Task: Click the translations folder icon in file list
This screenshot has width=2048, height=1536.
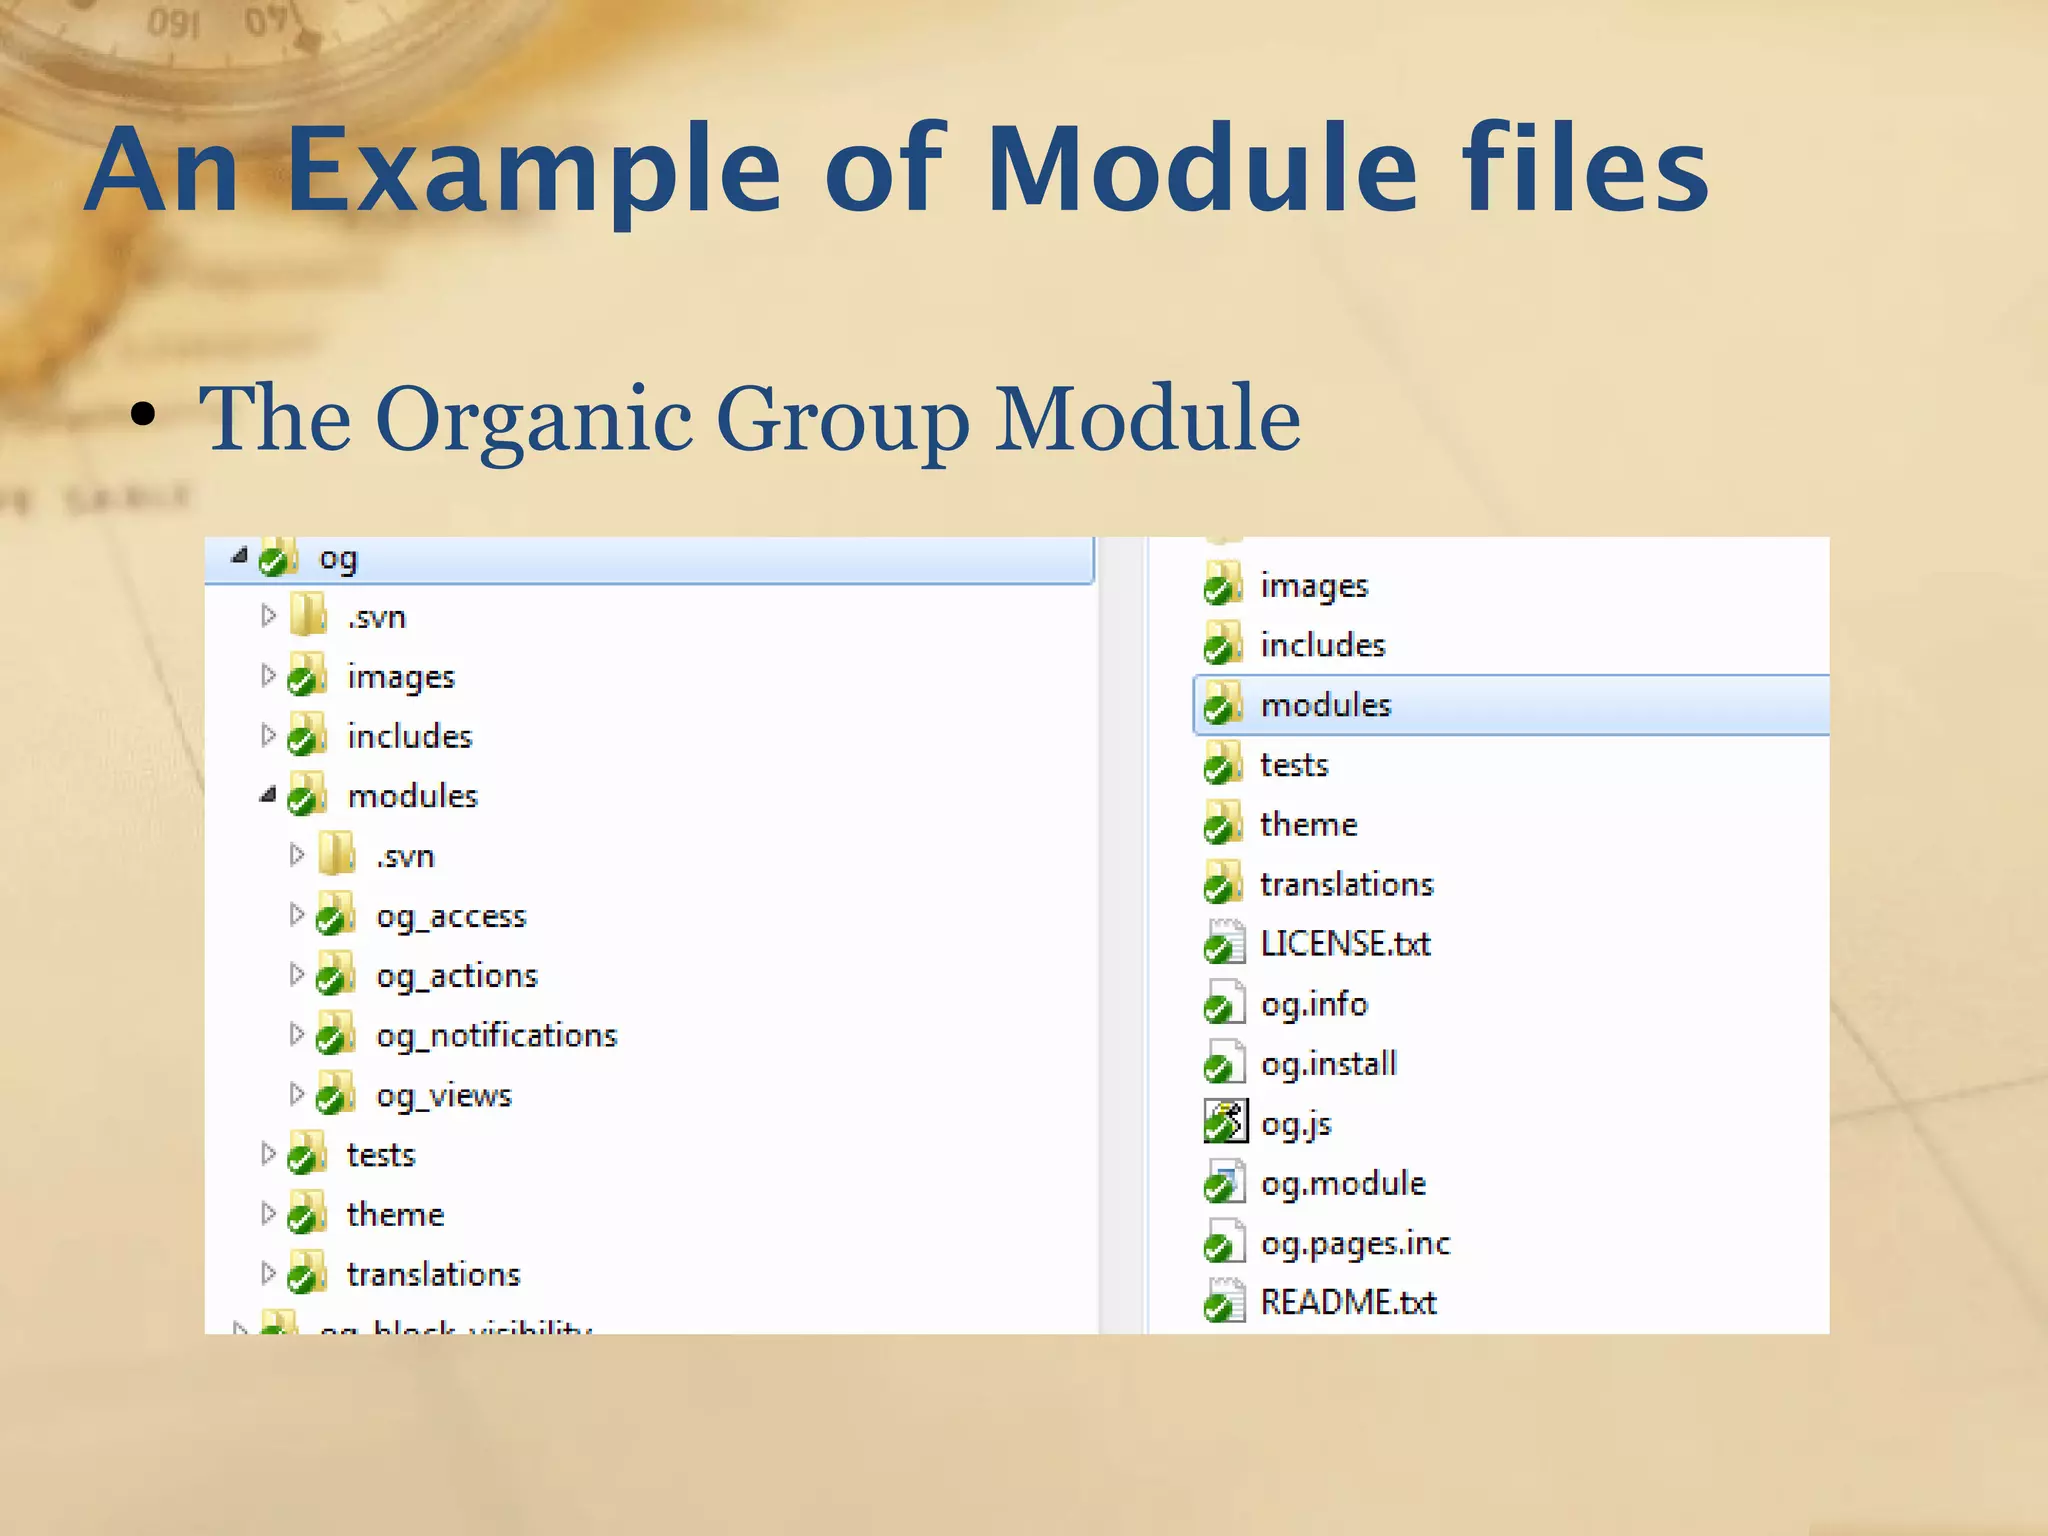Action: click(1224, 883)
